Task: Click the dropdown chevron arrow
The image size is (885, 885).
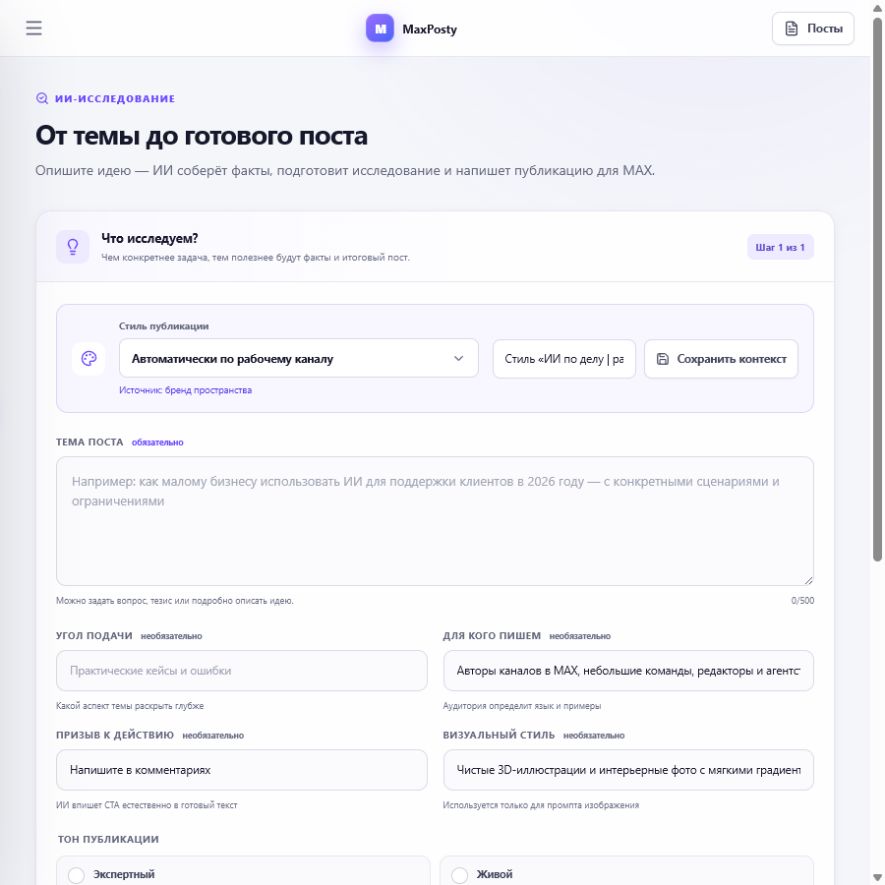Action: coord(458,358)
